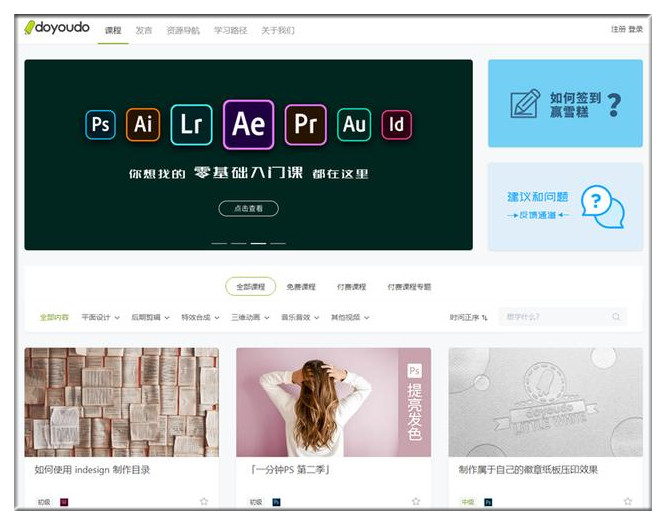Select the 付费课程 filter
666x525 pixels.
(351, 287)
